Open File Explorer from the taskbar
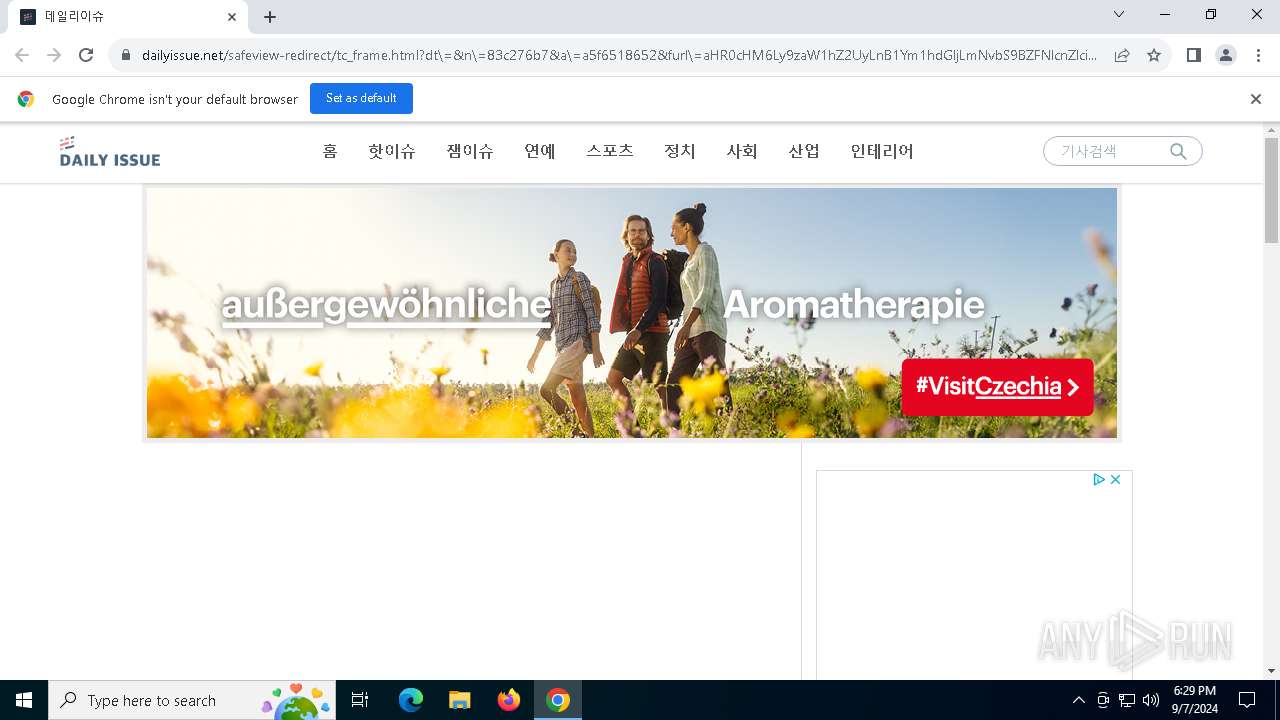Image resolution: width=1280 pixels, height=720 pixels. 460,700
